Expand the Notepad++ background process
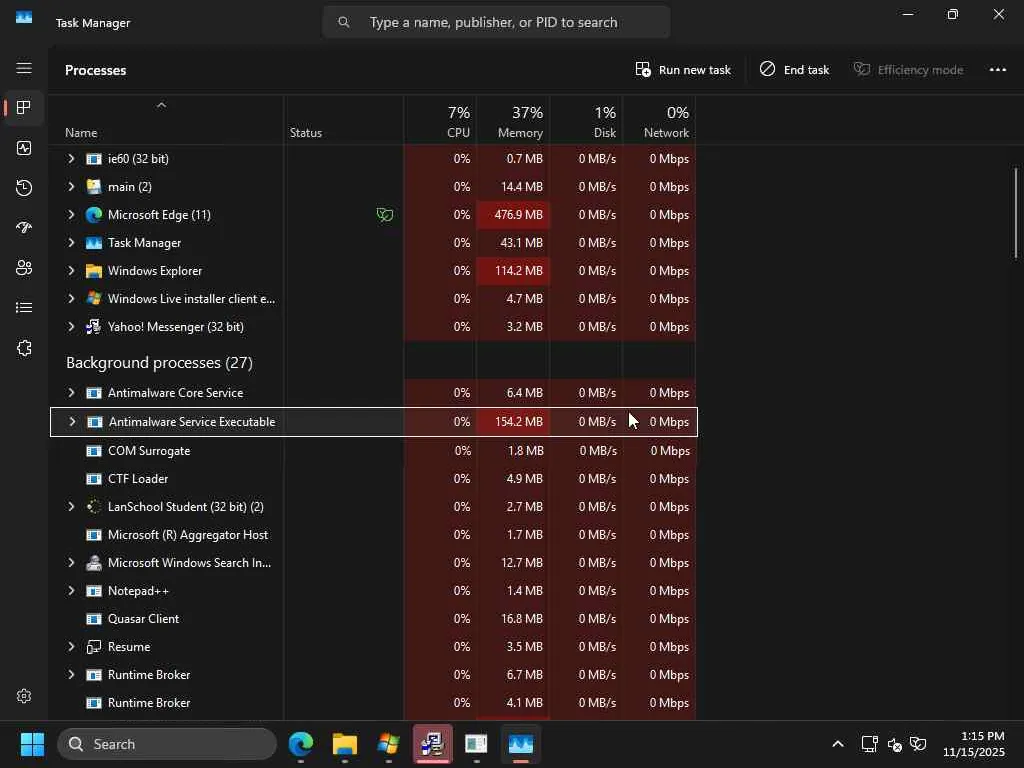The width and height of the screenshot is (1024, 768). pos(71,591)
